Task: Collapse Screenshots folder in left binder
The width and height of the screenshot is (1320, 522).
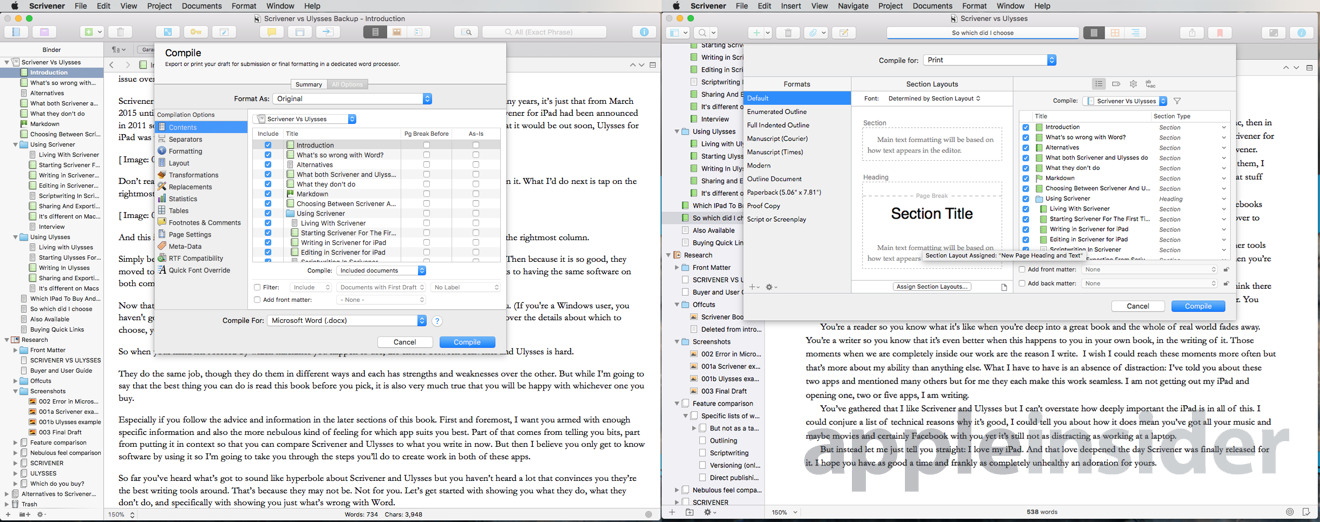Action: 17,391
